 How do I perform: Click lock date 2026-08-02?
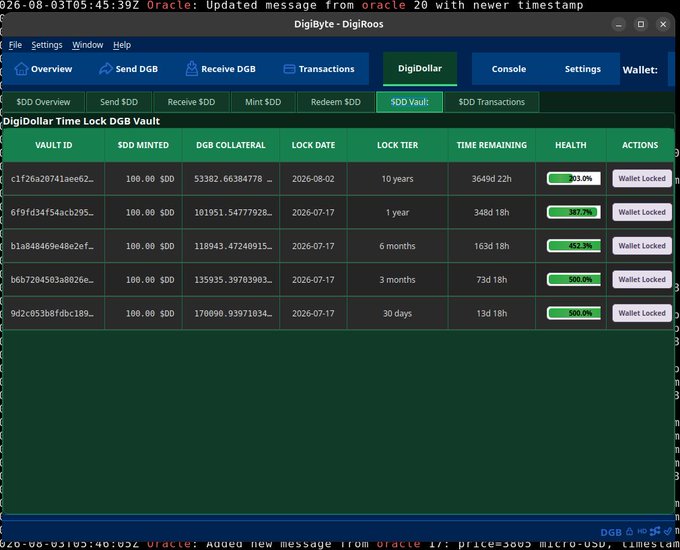coord(313,179)
